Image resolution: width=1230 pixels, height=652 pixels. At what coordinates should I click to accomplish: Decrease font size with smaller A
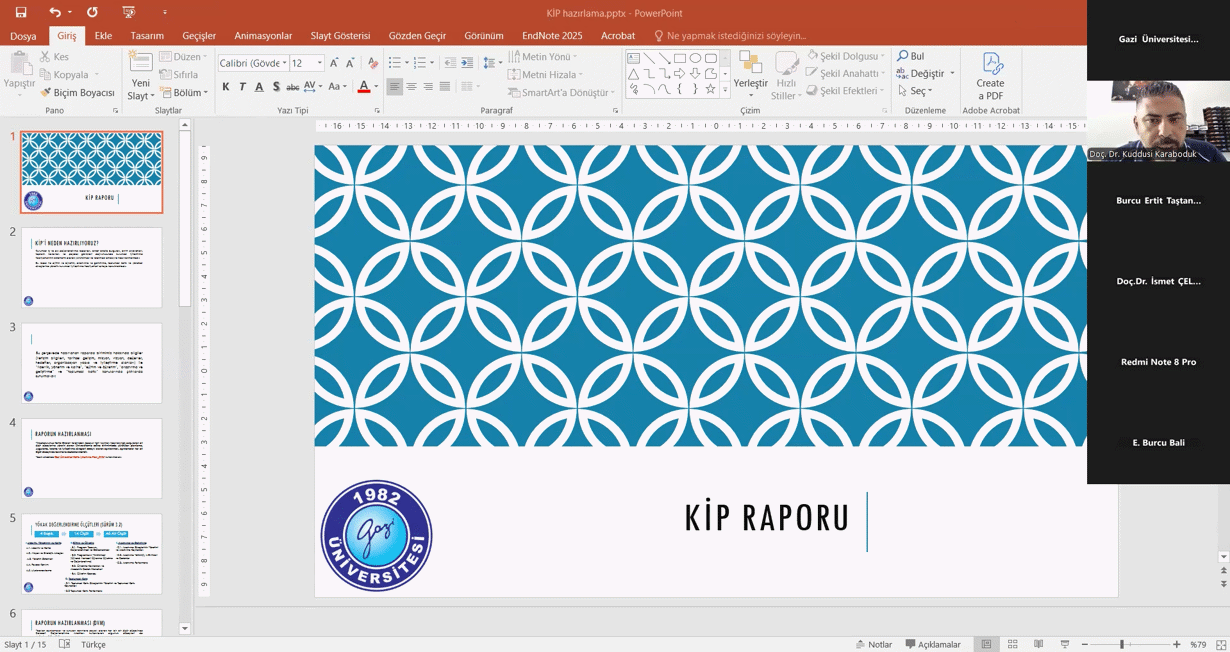(x=350, y=63)
